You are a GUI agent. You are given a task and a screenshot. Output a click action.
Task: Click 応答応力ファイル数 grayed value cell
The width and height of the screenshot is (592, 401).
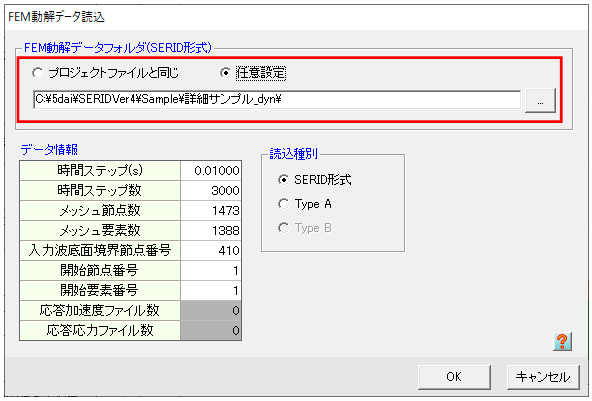211,331
